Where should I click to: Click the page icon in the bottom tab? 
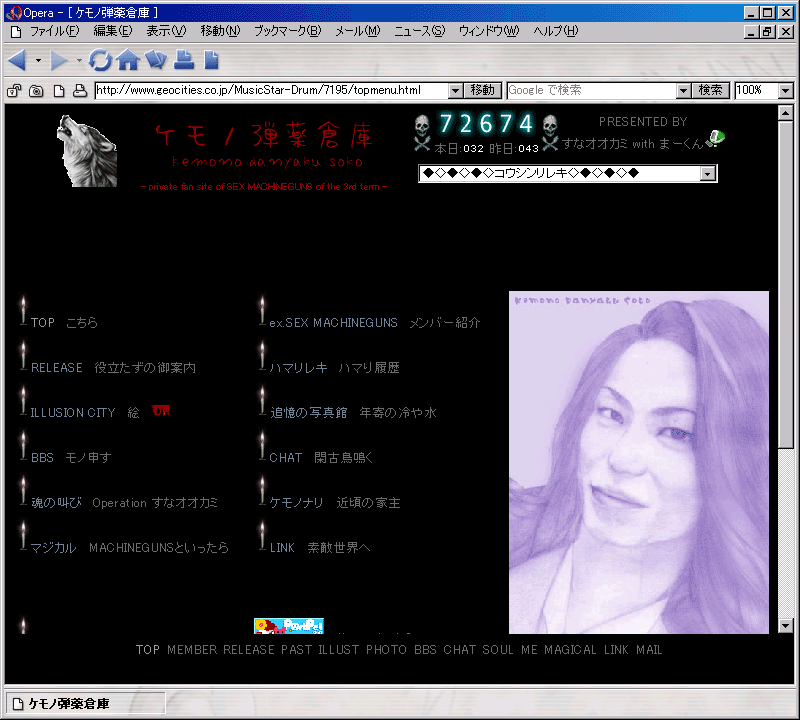tap(18, 704)
